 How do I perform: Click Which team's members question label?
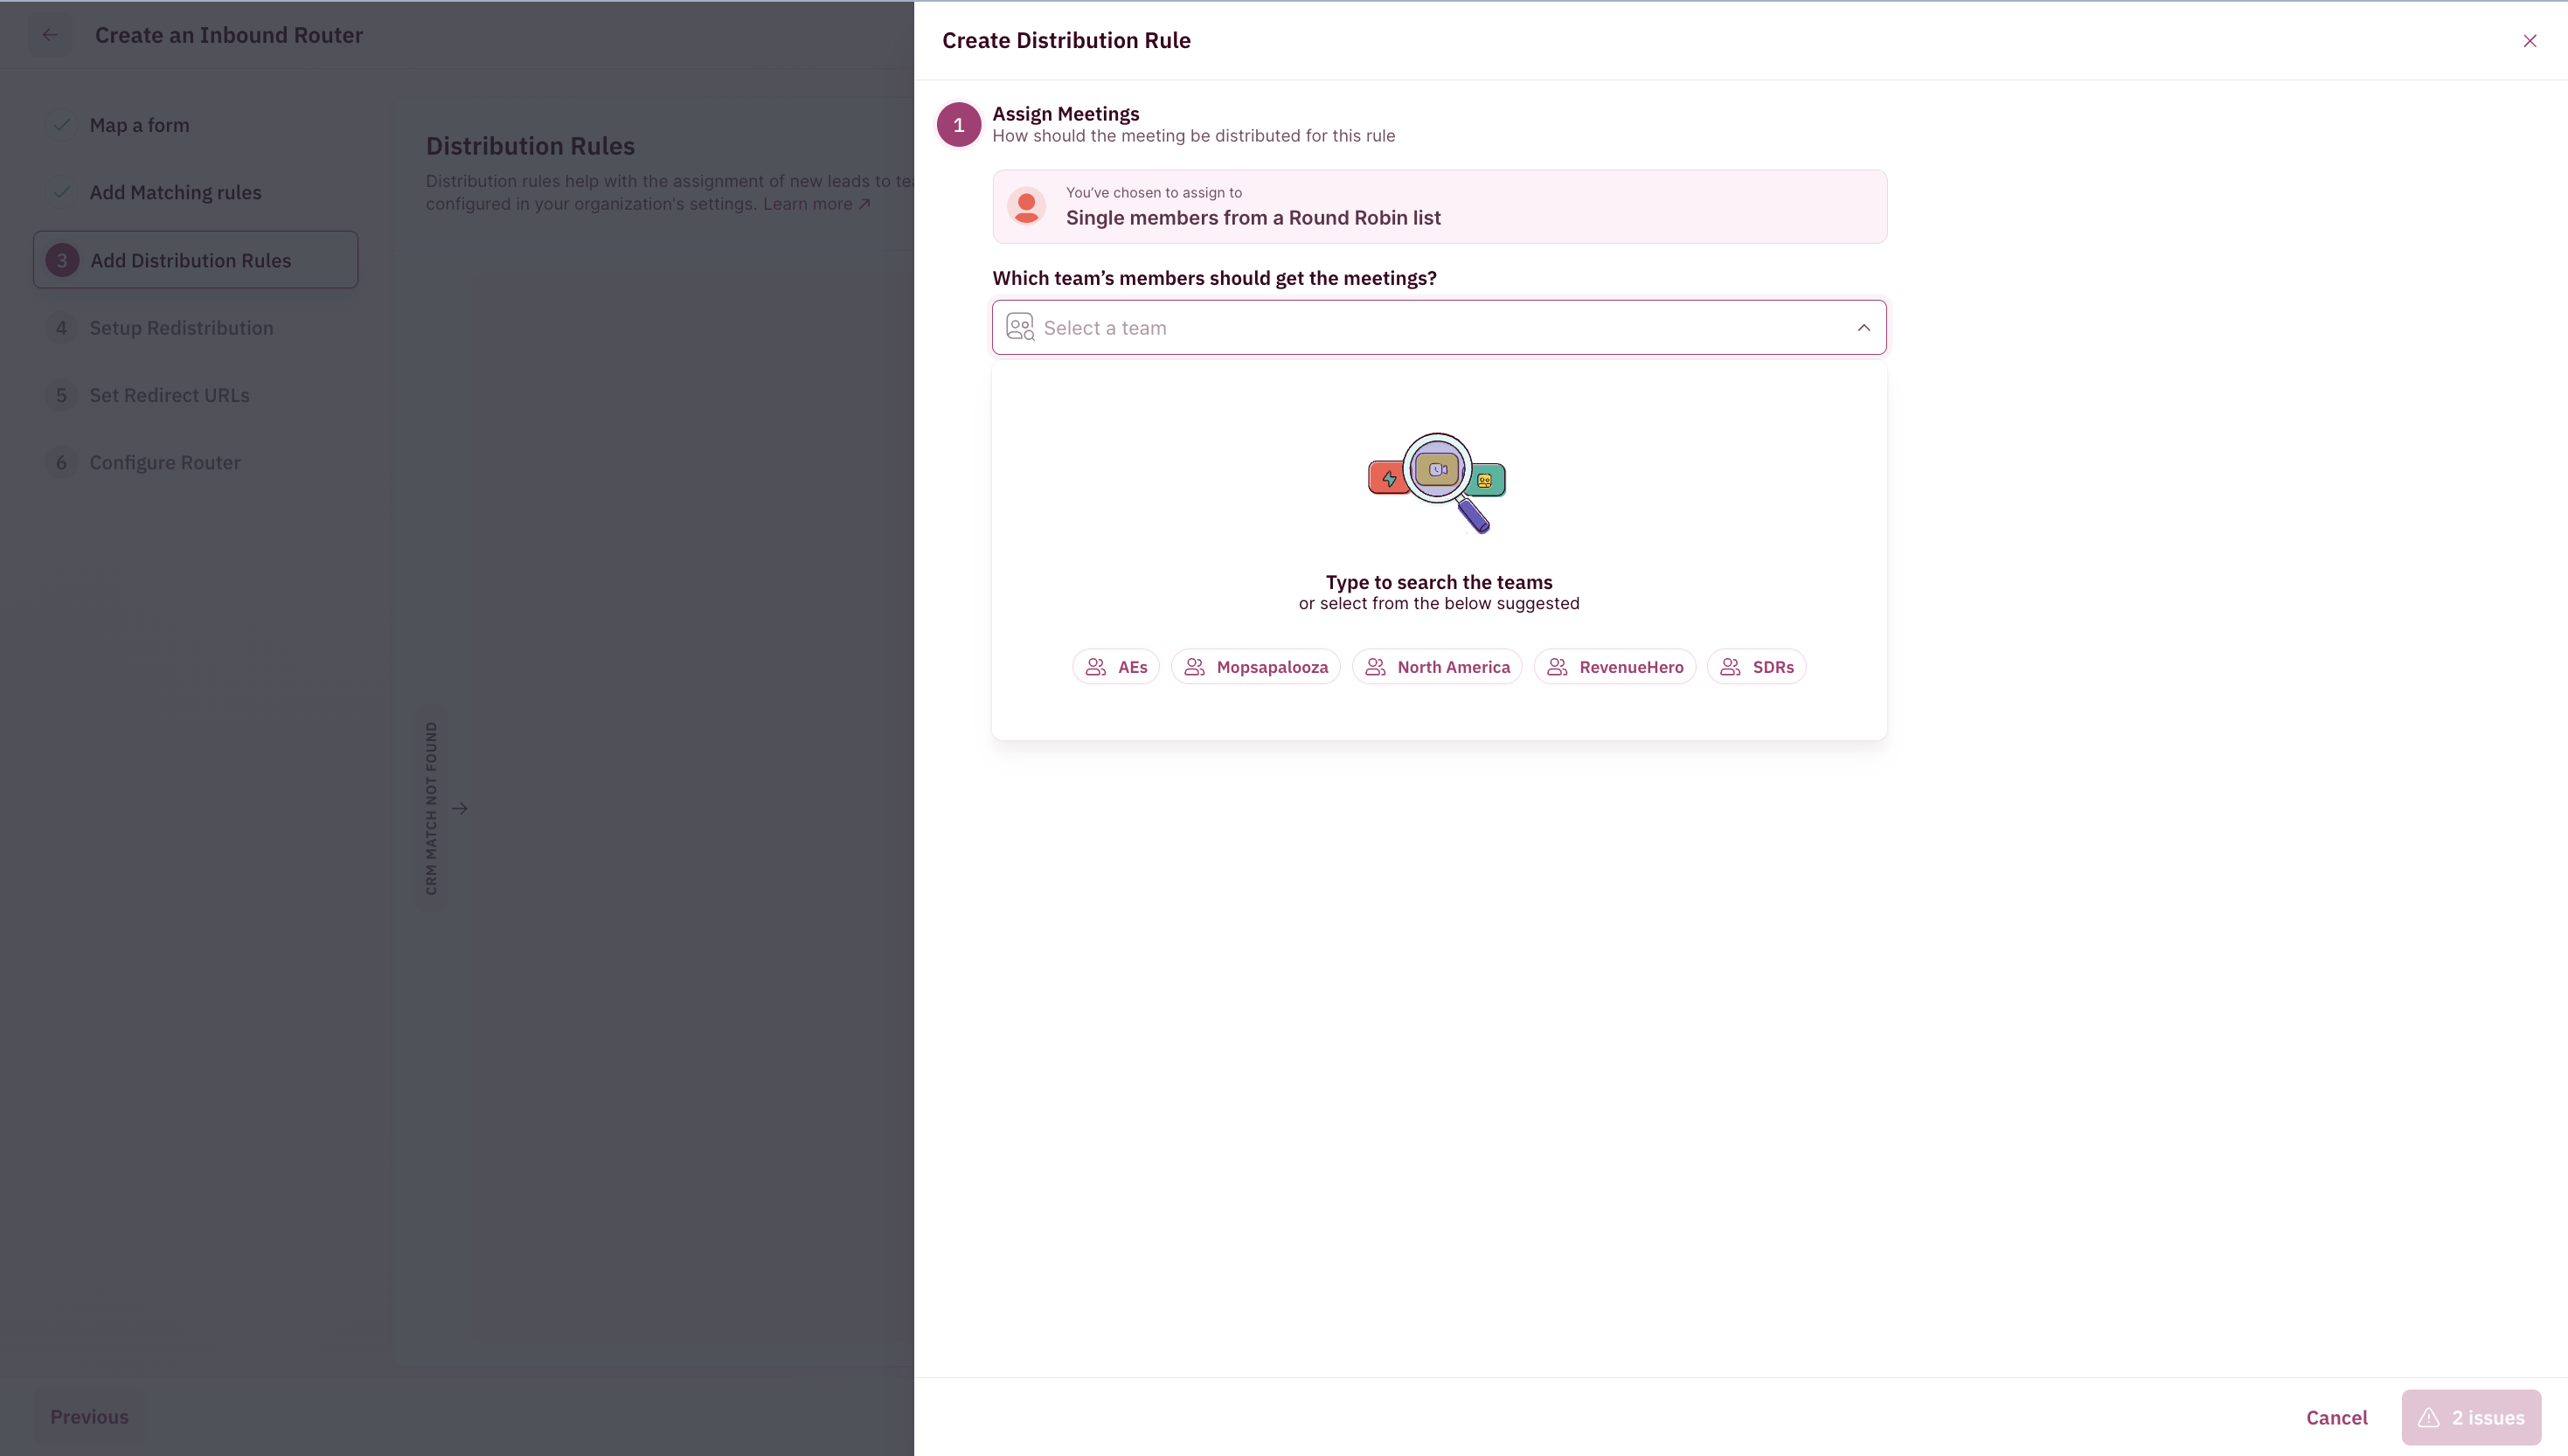[1214, 278]
